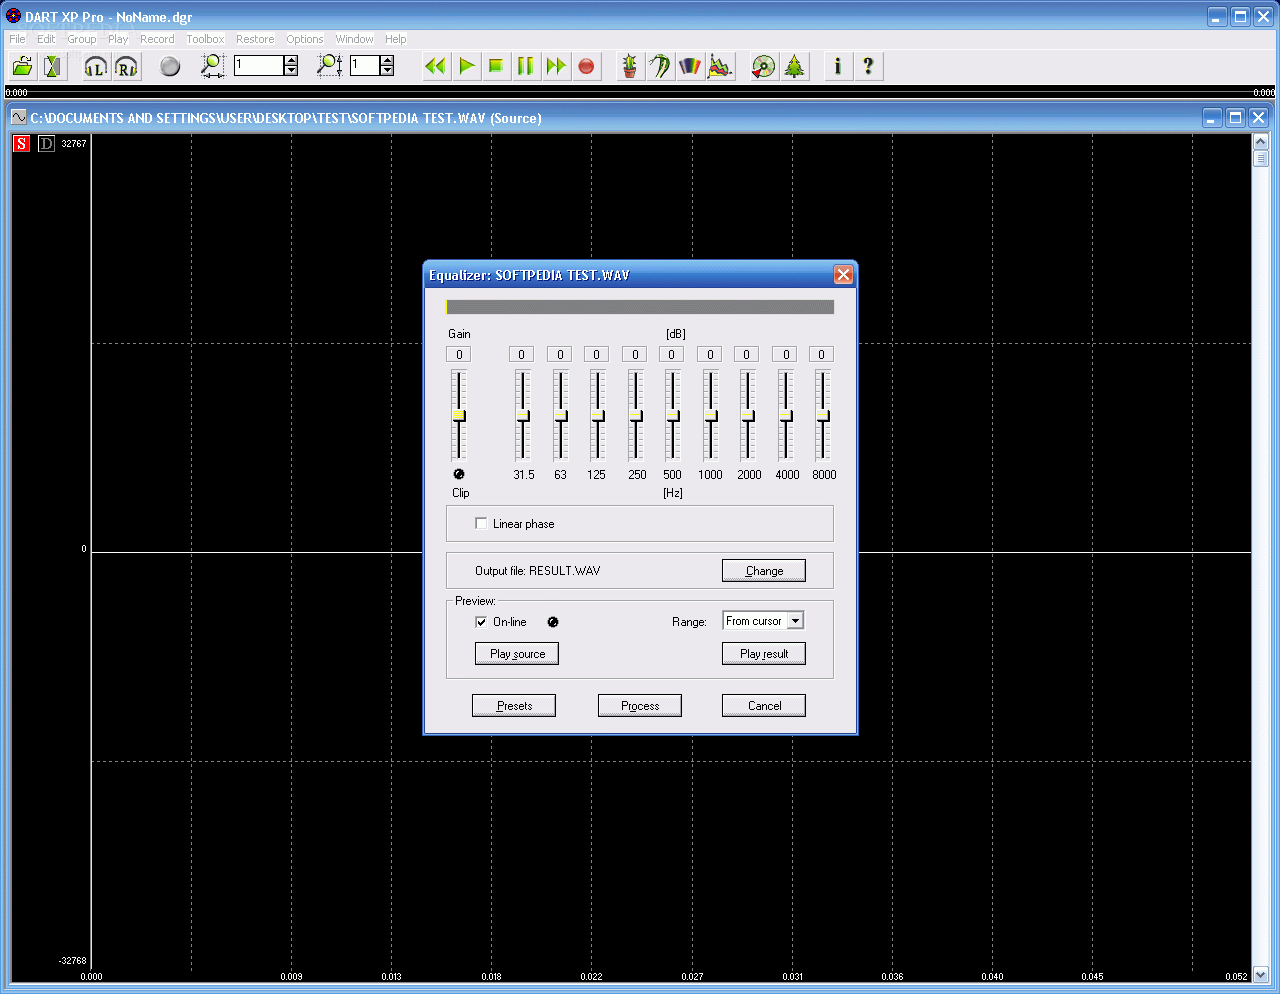Select the left channel headphone icon
The height and width of the screenshot is (994, 1280).
click(x=95, y=66)
